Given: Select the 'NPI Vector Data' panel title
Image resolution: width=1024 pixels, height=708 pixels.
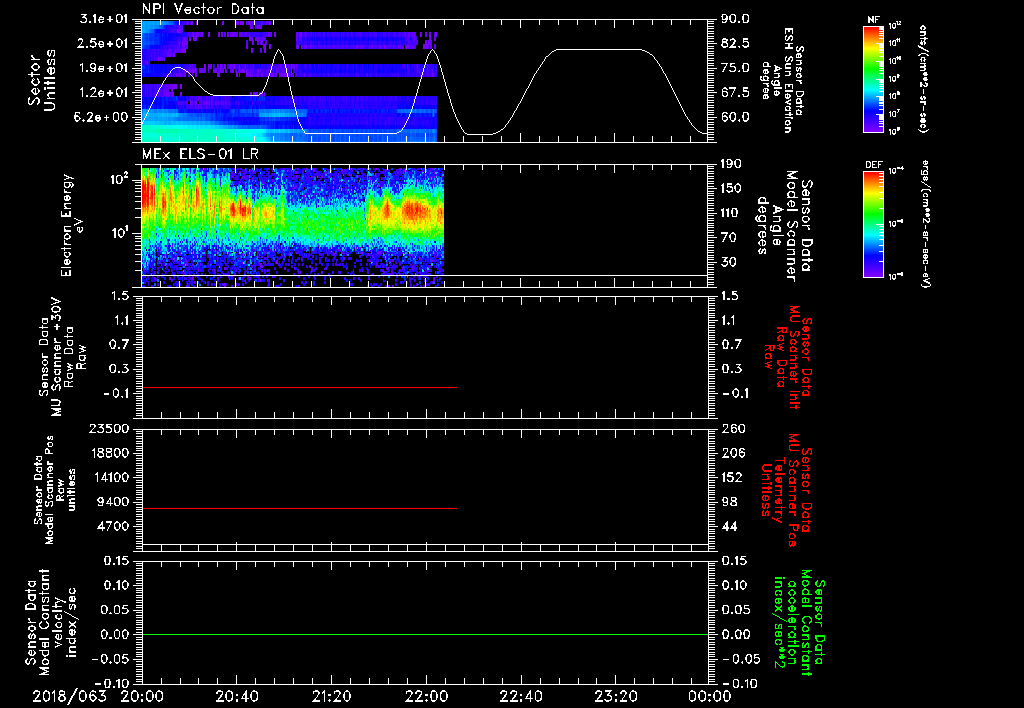Looking at the screenshot, I should click(203, 9).
